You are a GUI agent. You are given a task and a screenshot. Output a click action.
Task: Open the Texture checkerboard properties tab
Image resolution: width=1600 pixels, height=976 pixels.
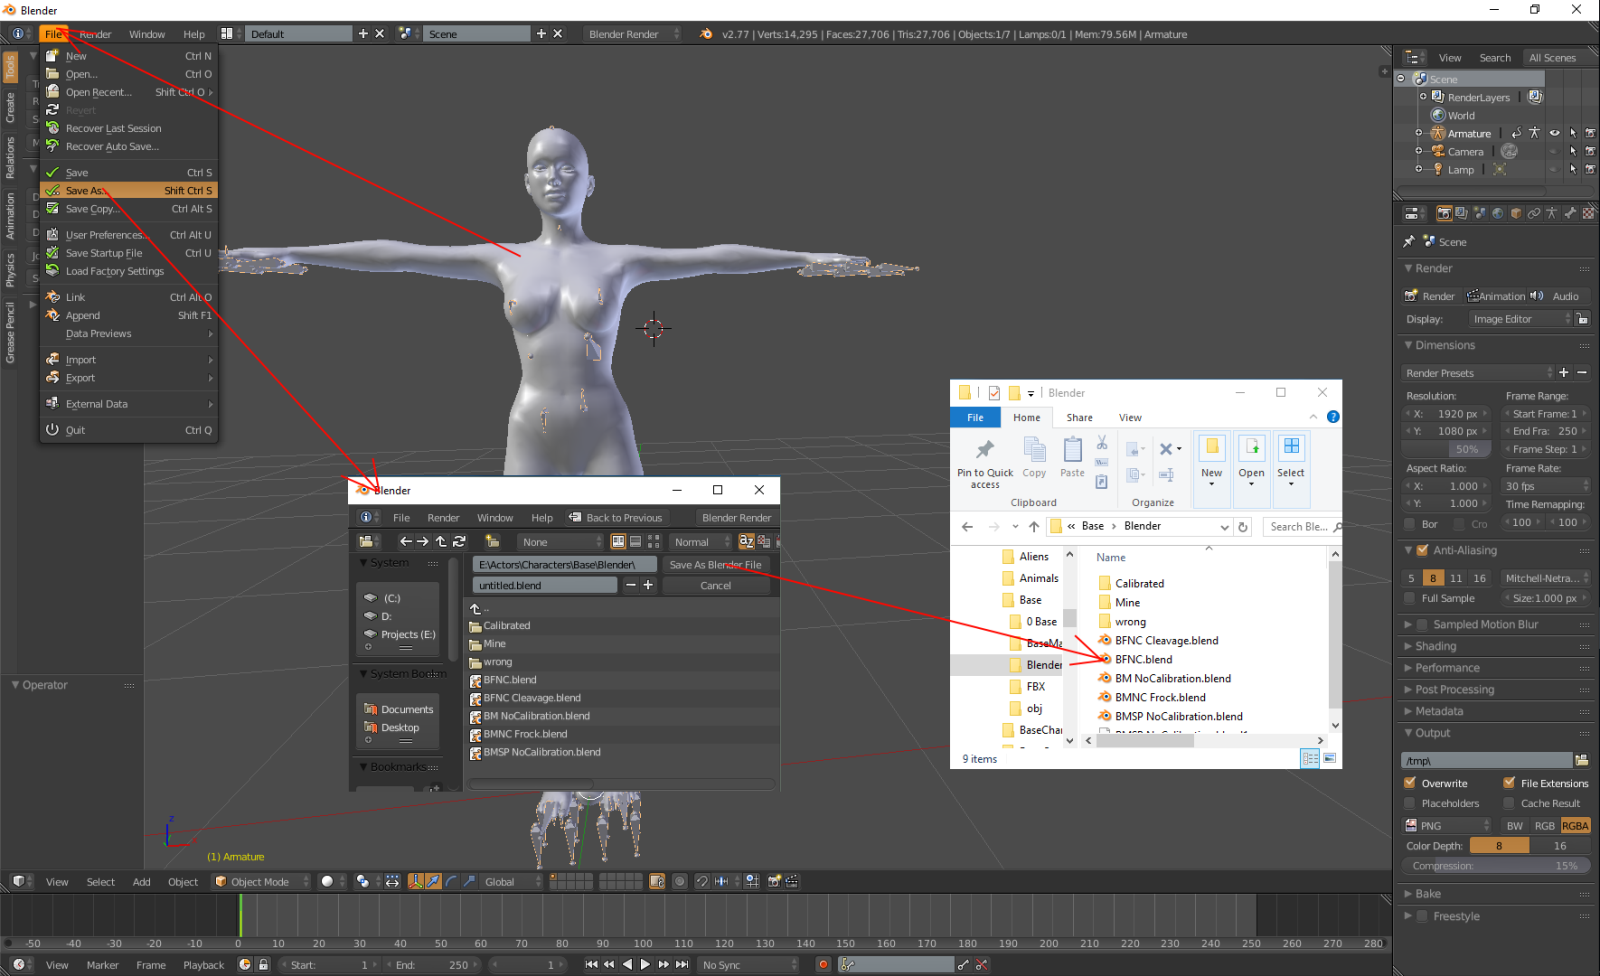(1588, 213)
